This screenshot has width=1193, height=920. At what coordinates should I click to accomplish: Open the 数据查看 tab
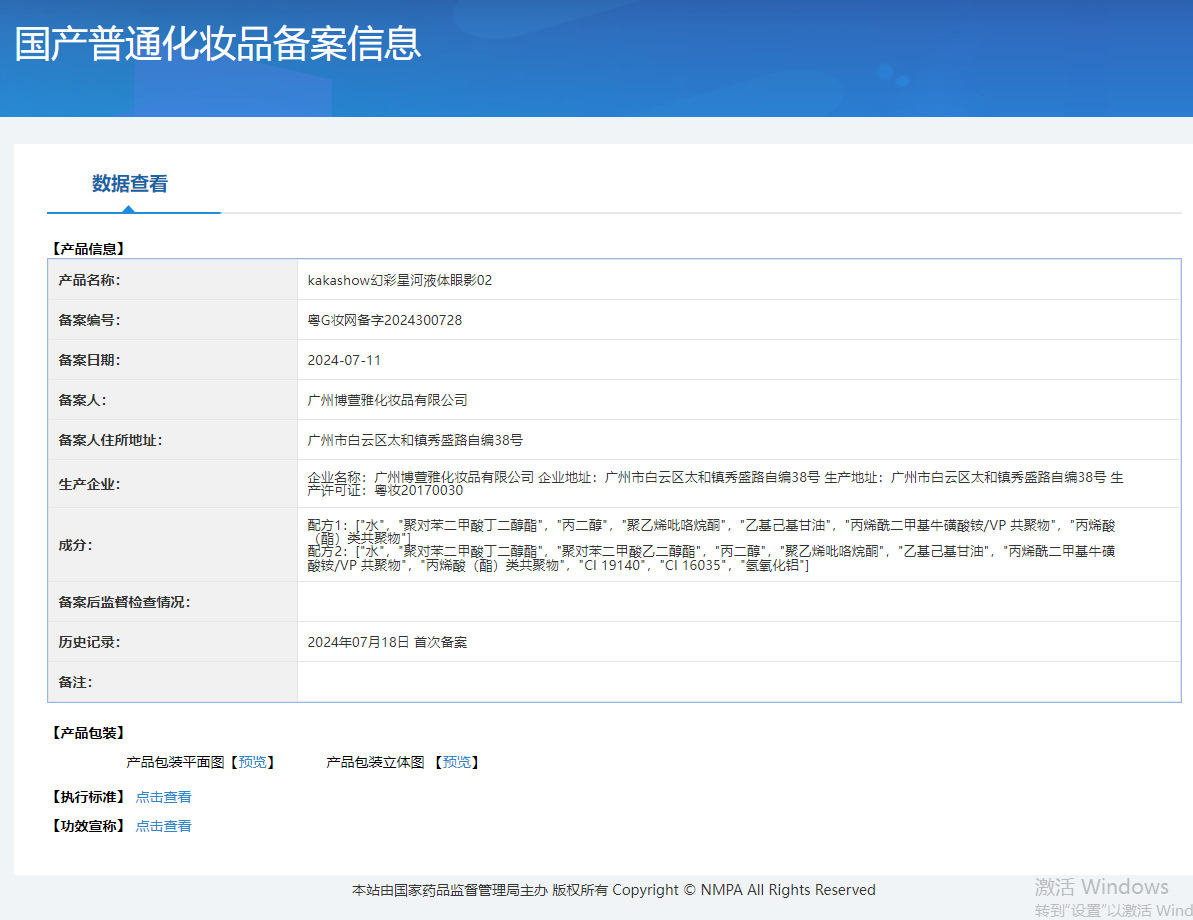click(x=129, y=183)
